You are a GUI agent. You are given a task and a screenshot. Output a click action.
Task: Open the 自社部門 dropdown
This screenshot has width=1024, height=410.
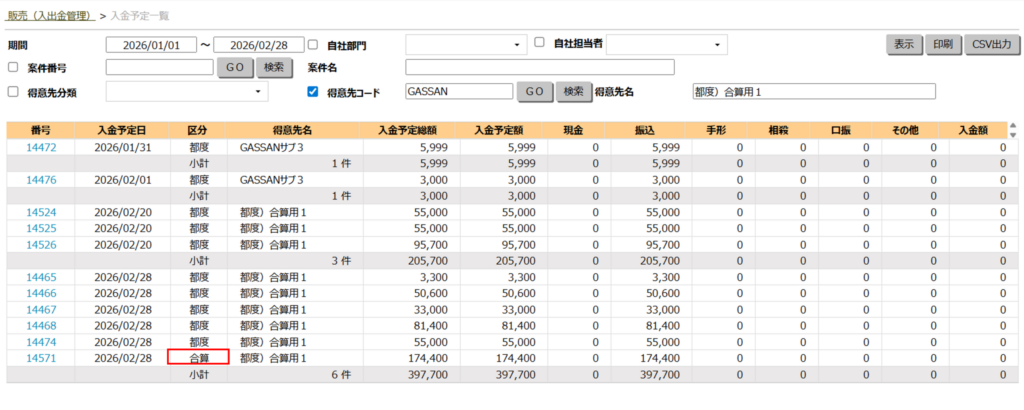pos(466,45)
